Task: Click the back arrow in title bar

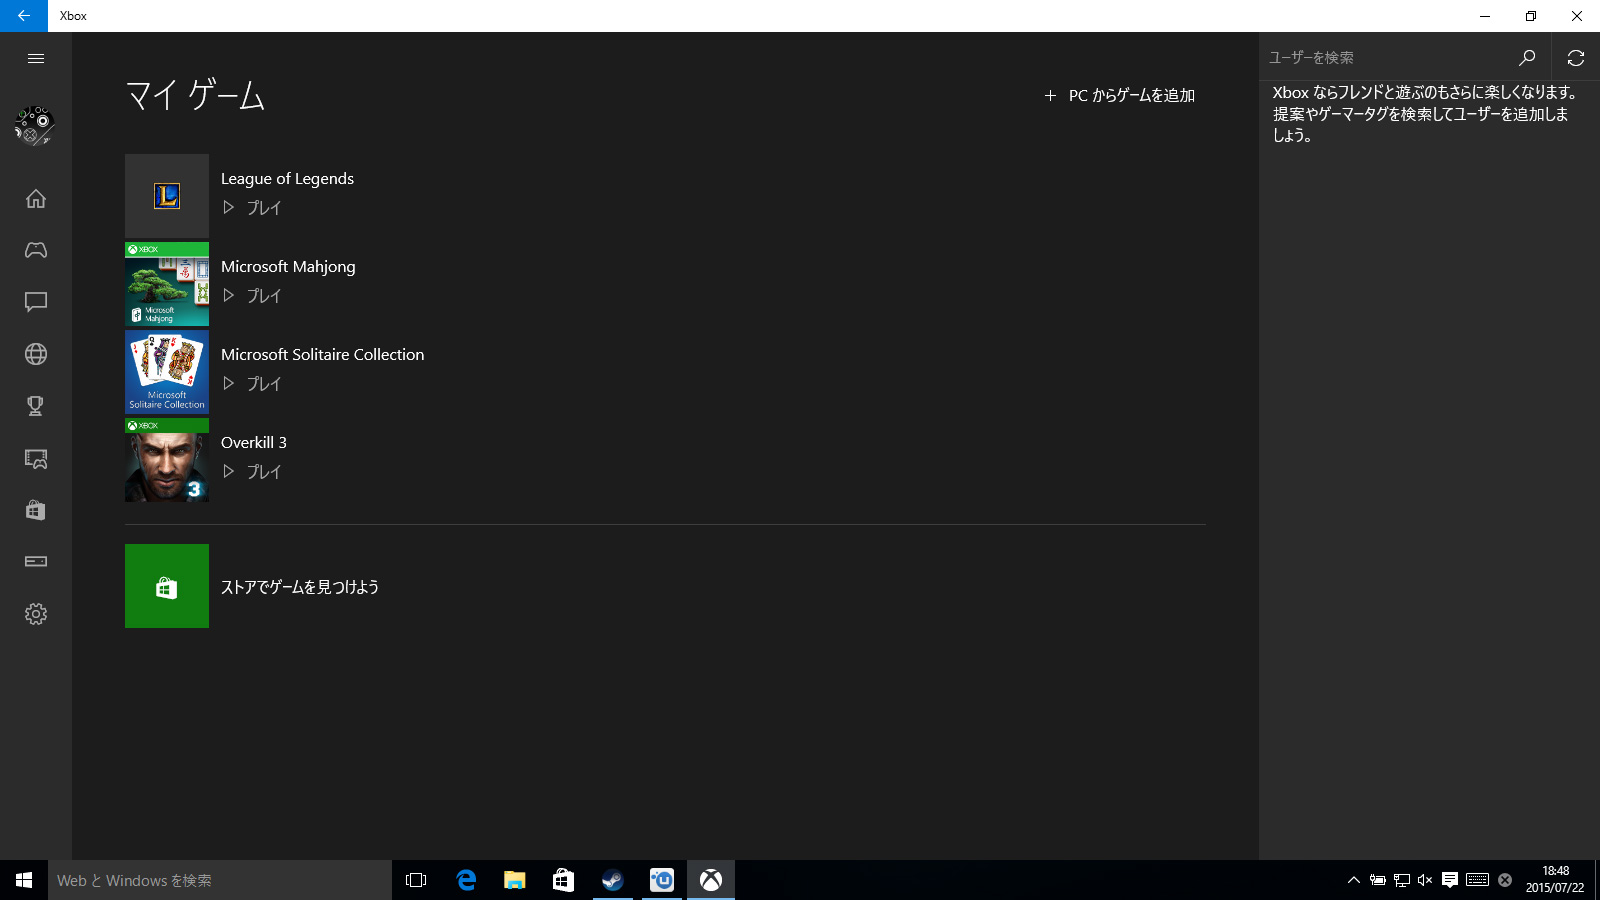Action: (x=24, y=16)
